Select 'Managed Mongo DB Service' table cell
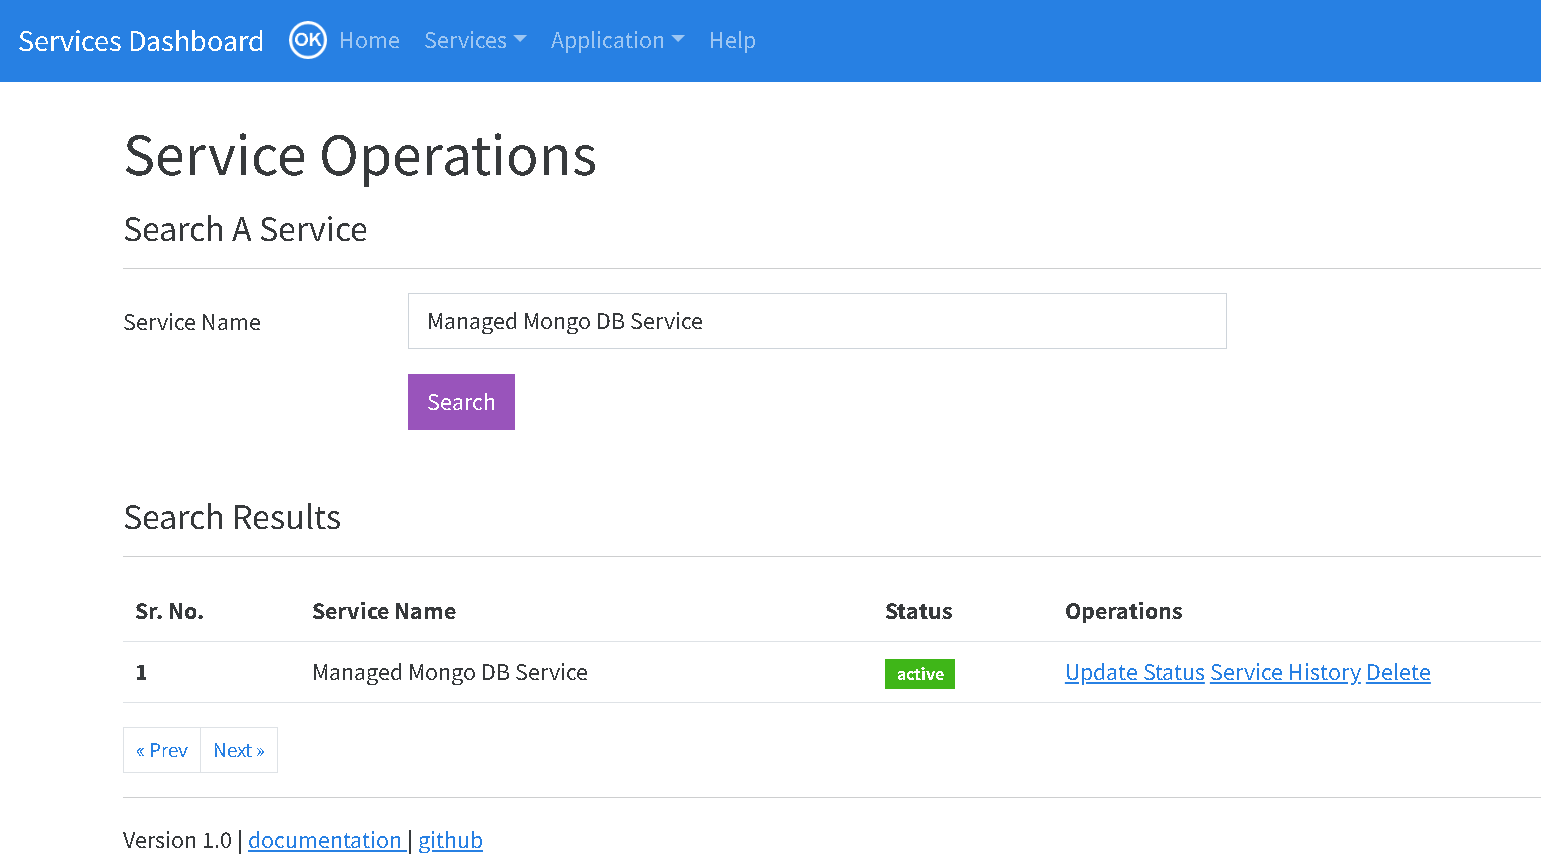Viewport: 1541px width, 864px height. 450,672
